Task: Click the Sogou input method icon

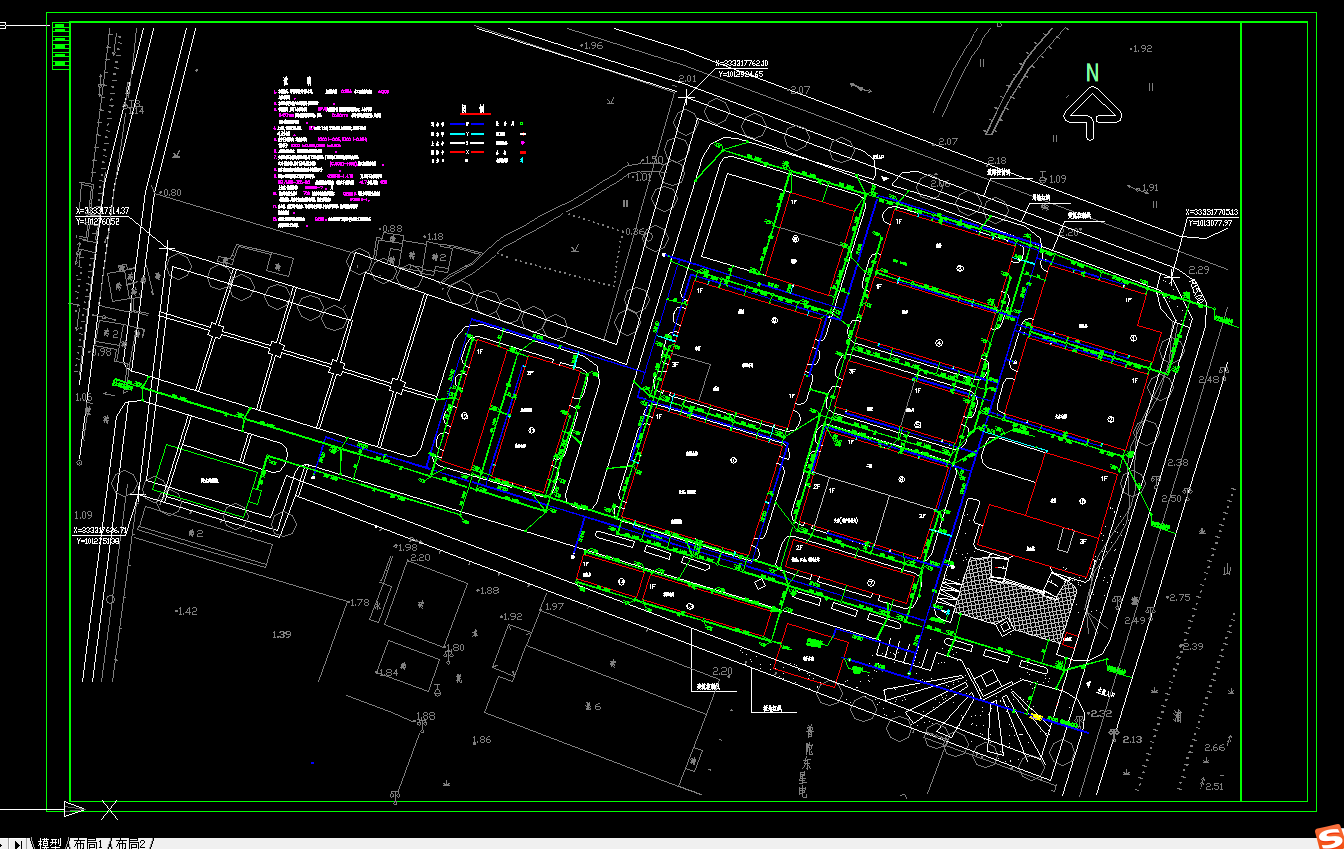Action: [1328, 836]
